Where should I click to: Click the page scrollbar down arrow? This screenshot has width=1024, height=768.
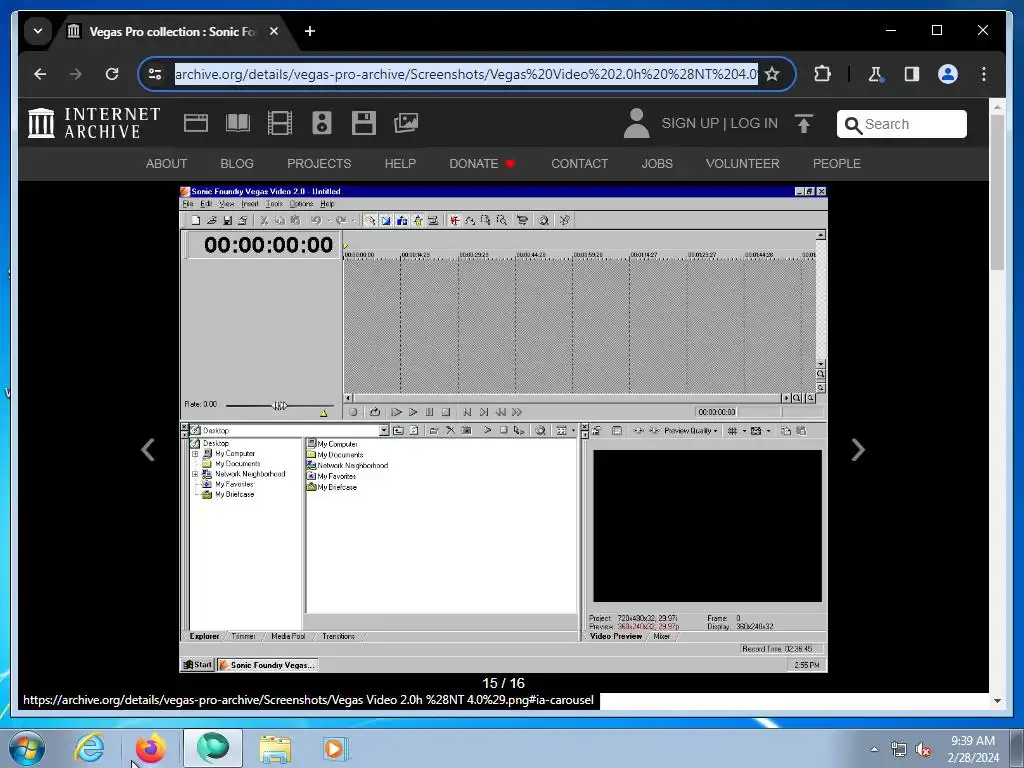[997, 701]
